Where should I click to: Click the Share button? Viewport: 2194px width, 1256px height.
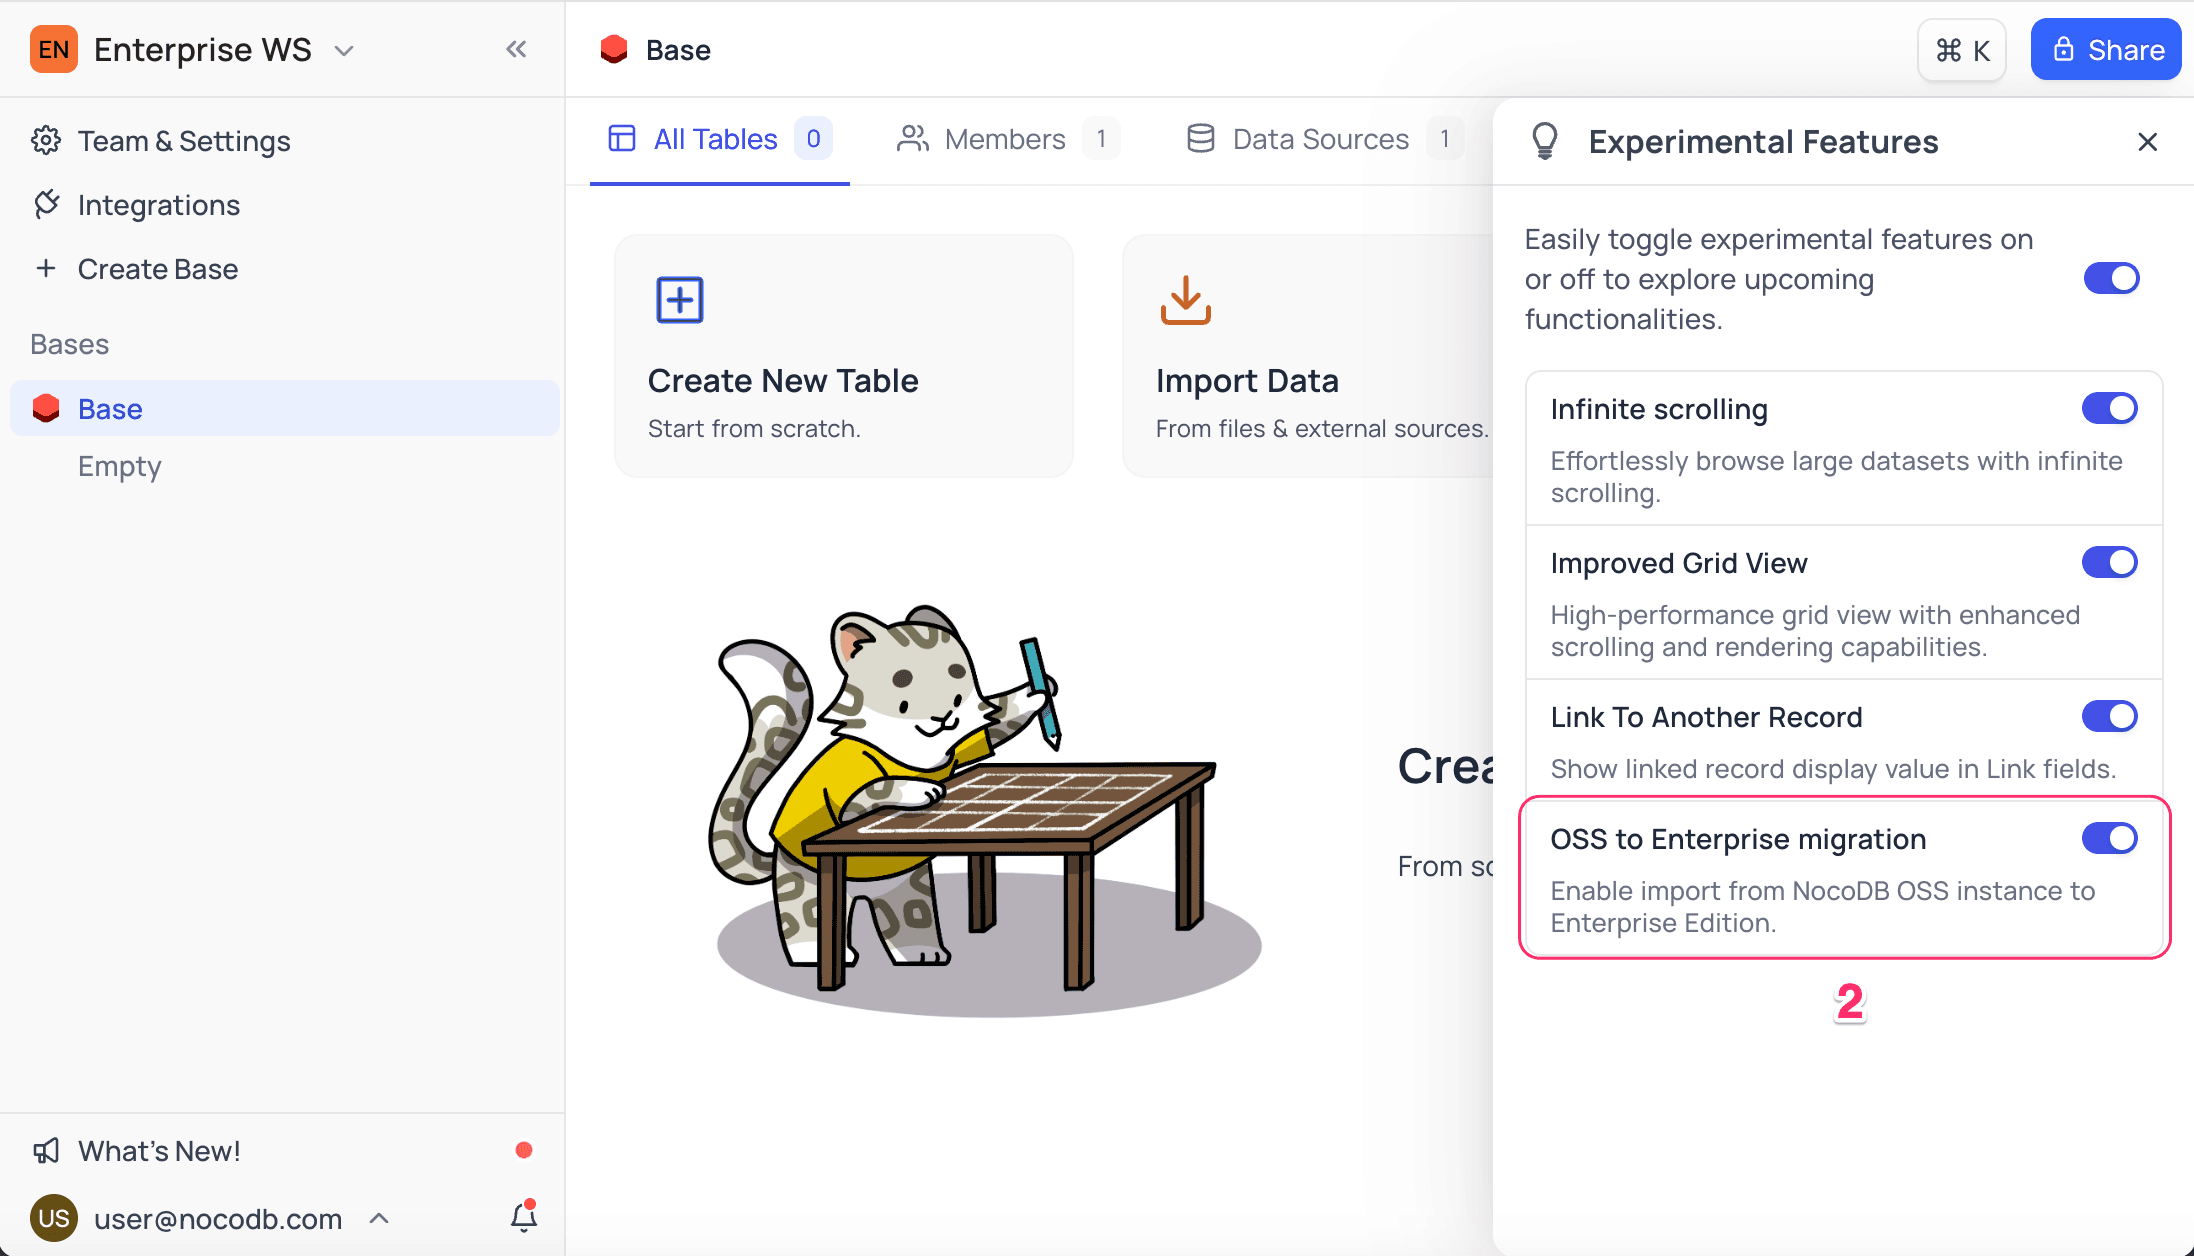click(2106, 50)
